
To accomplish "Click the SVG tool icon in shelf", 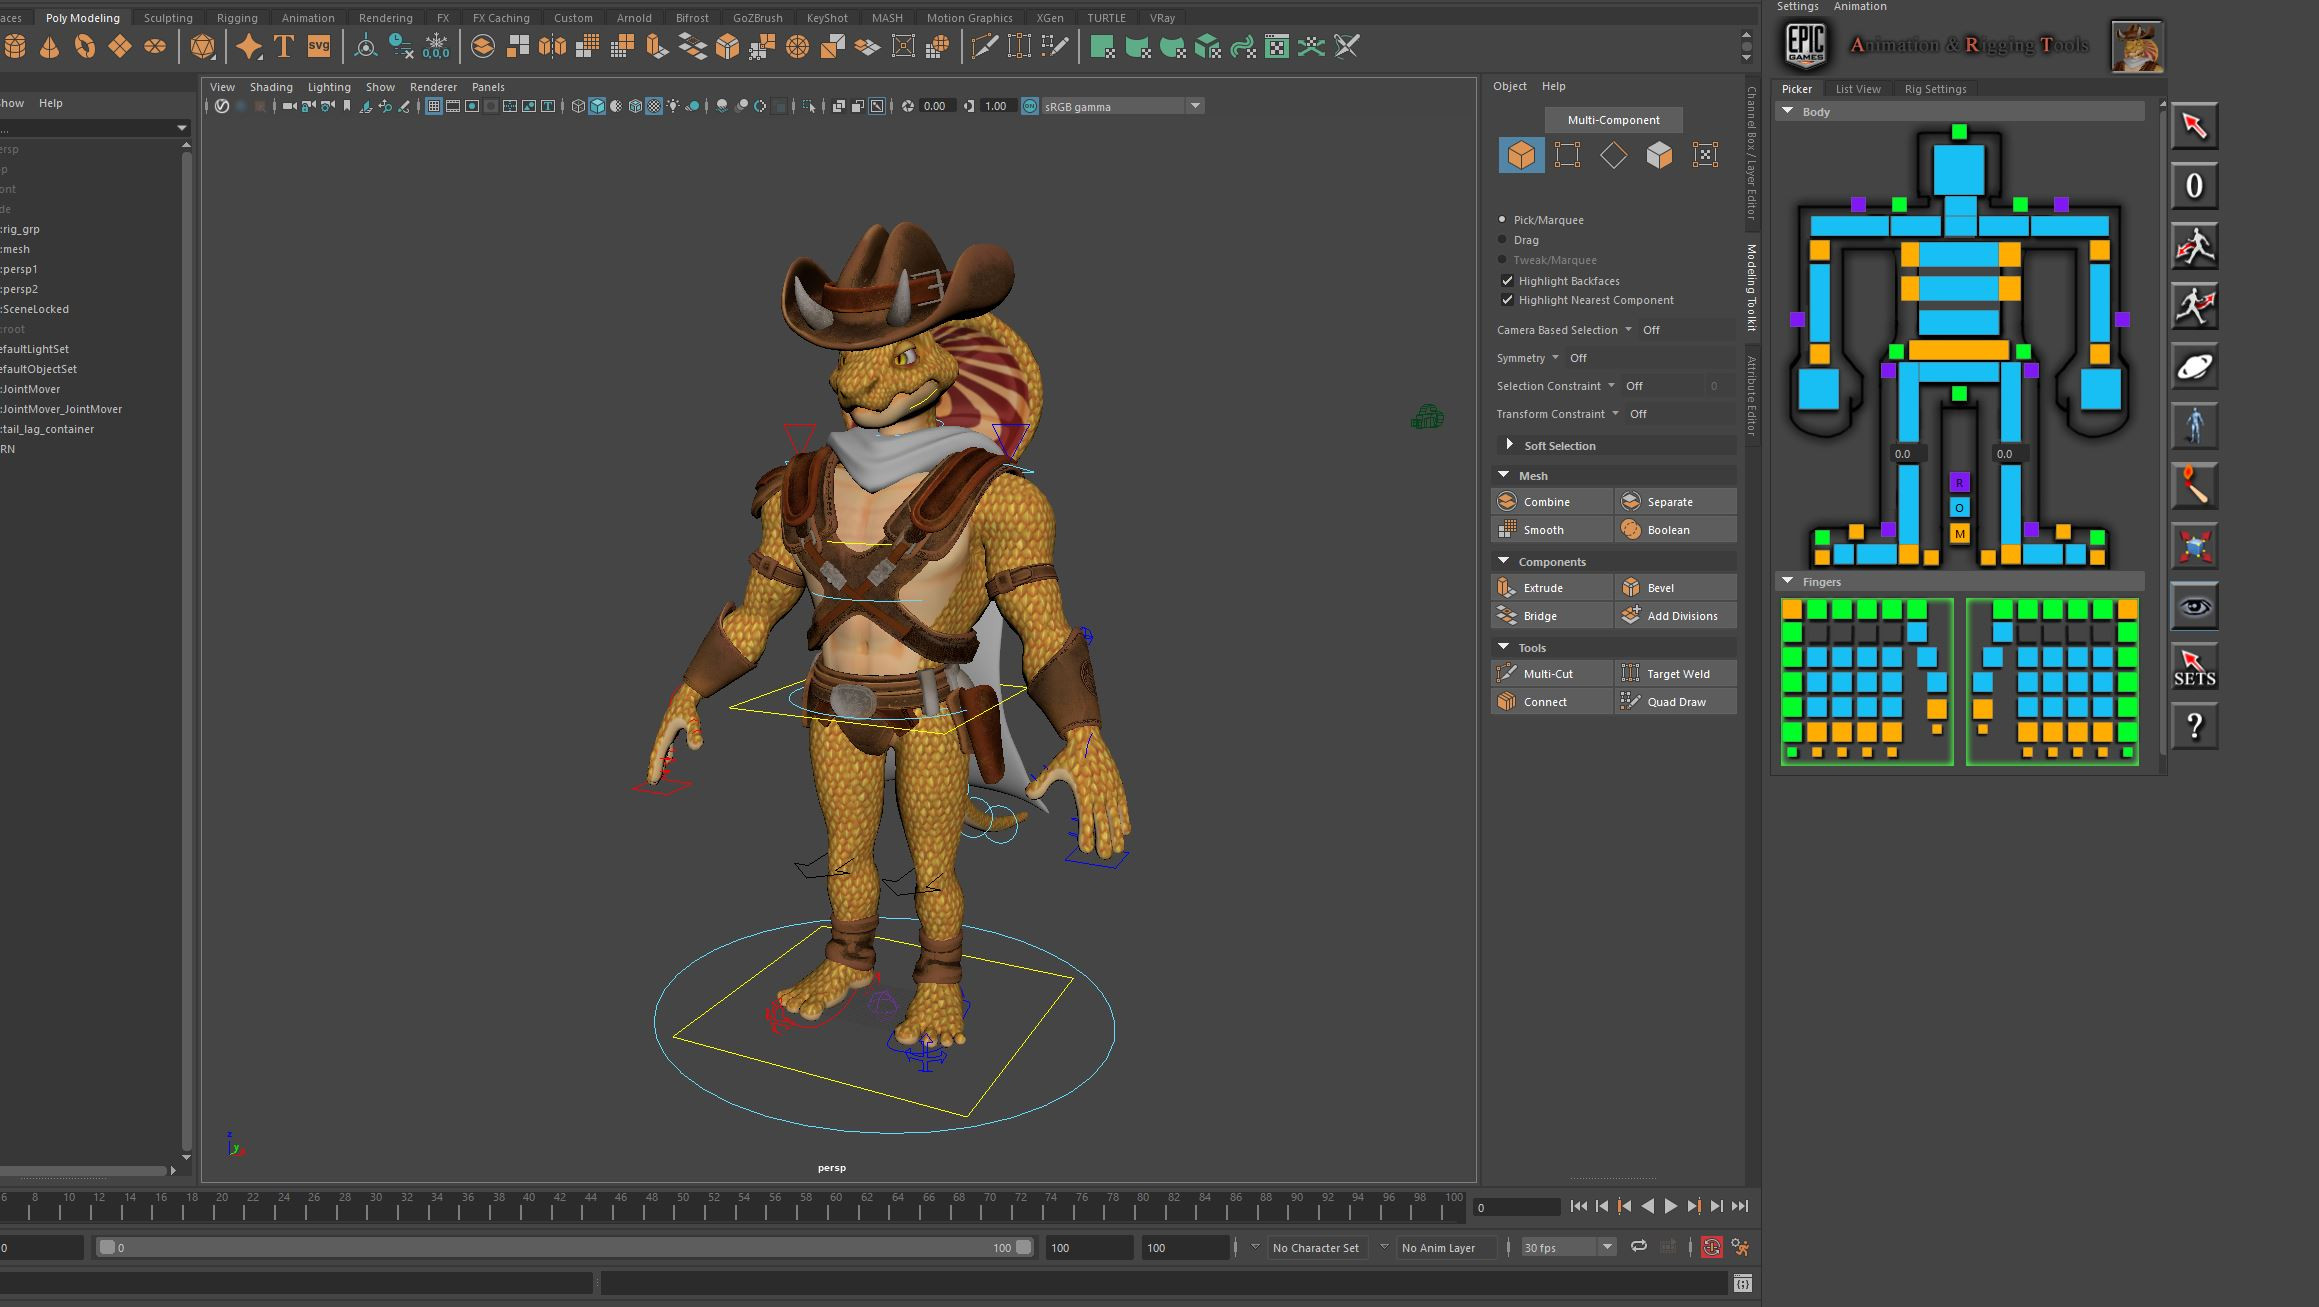I will 319,47.
